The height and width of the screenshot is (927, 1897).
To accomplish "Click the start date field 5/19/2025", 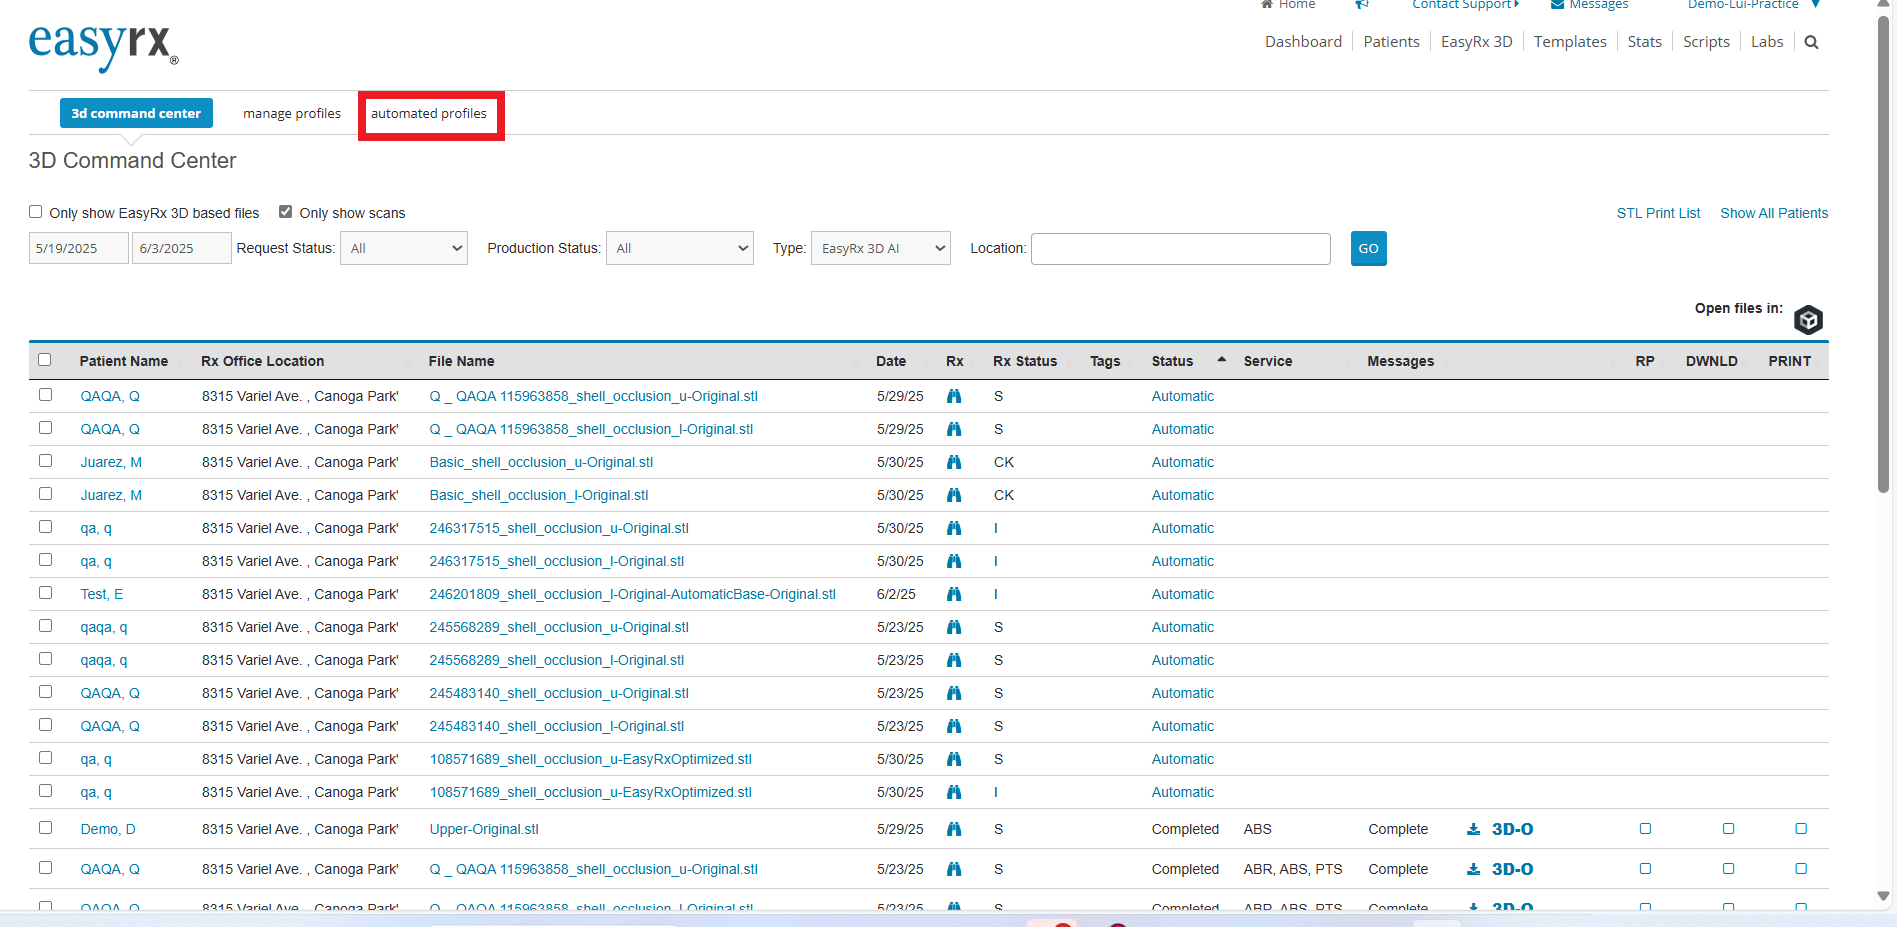I will [x=79, y=248].
